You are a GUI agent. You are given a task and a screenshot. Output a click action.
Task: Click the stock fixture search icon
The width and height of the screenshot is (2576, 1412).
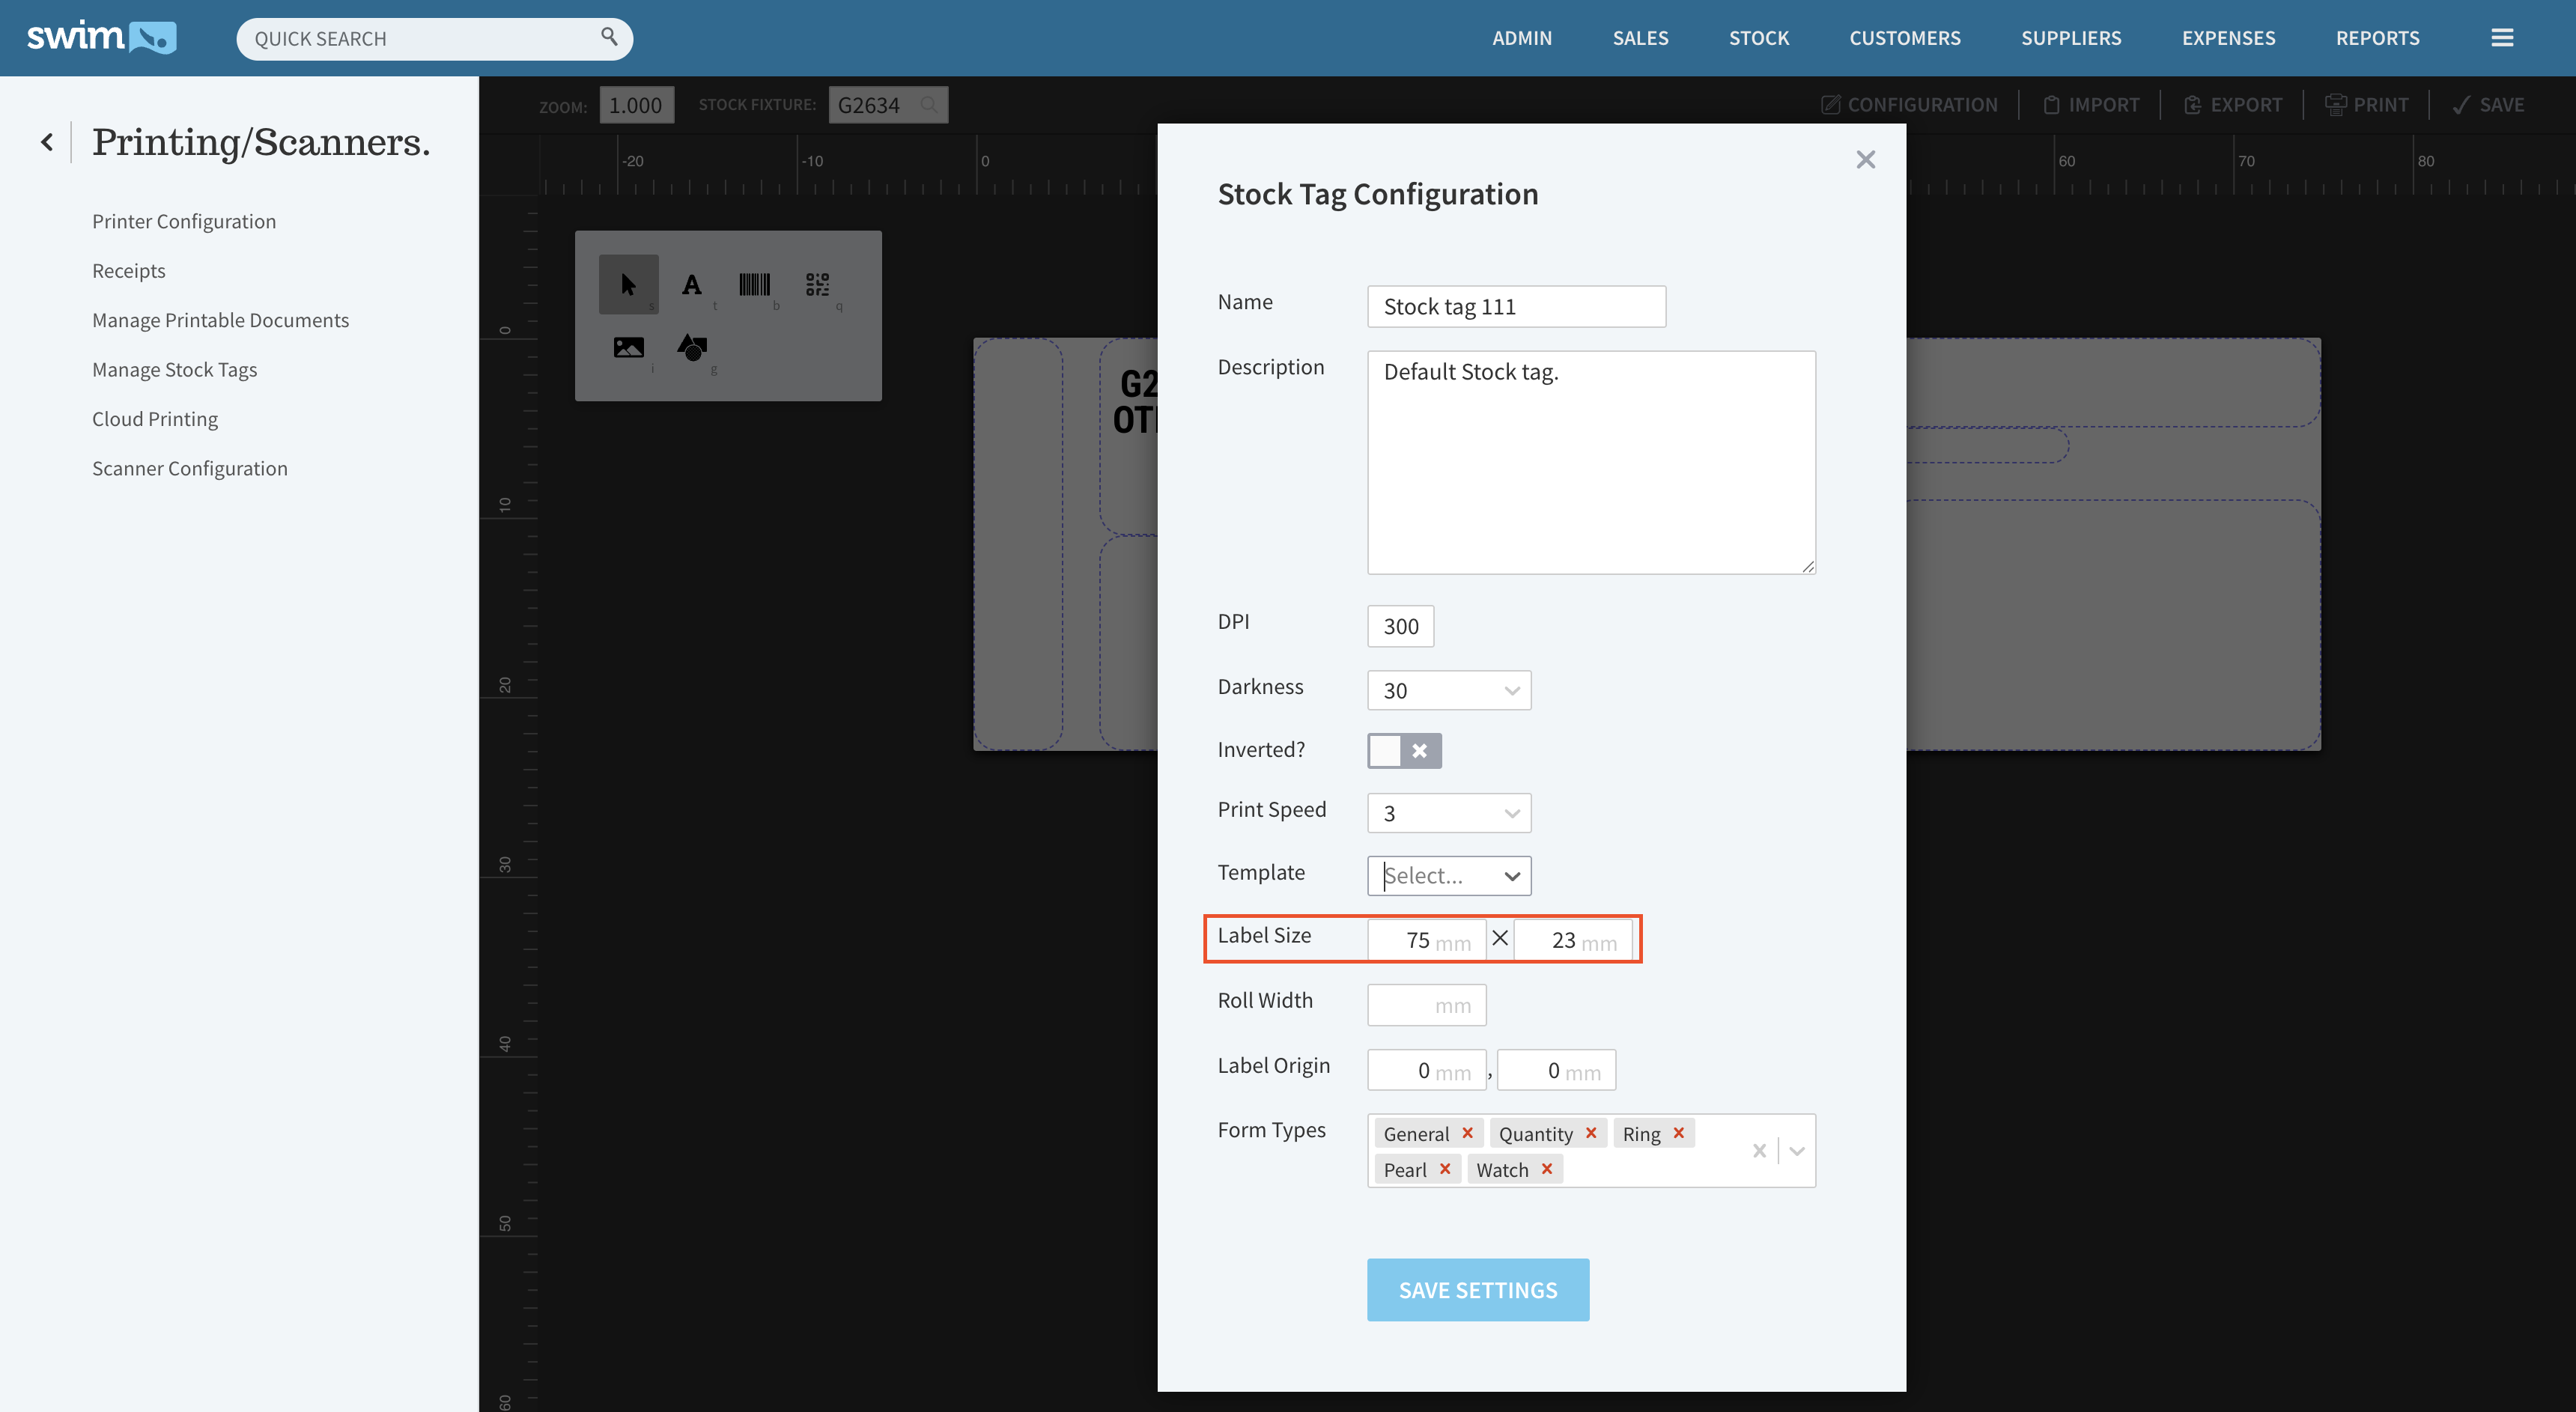pos(928,104)
